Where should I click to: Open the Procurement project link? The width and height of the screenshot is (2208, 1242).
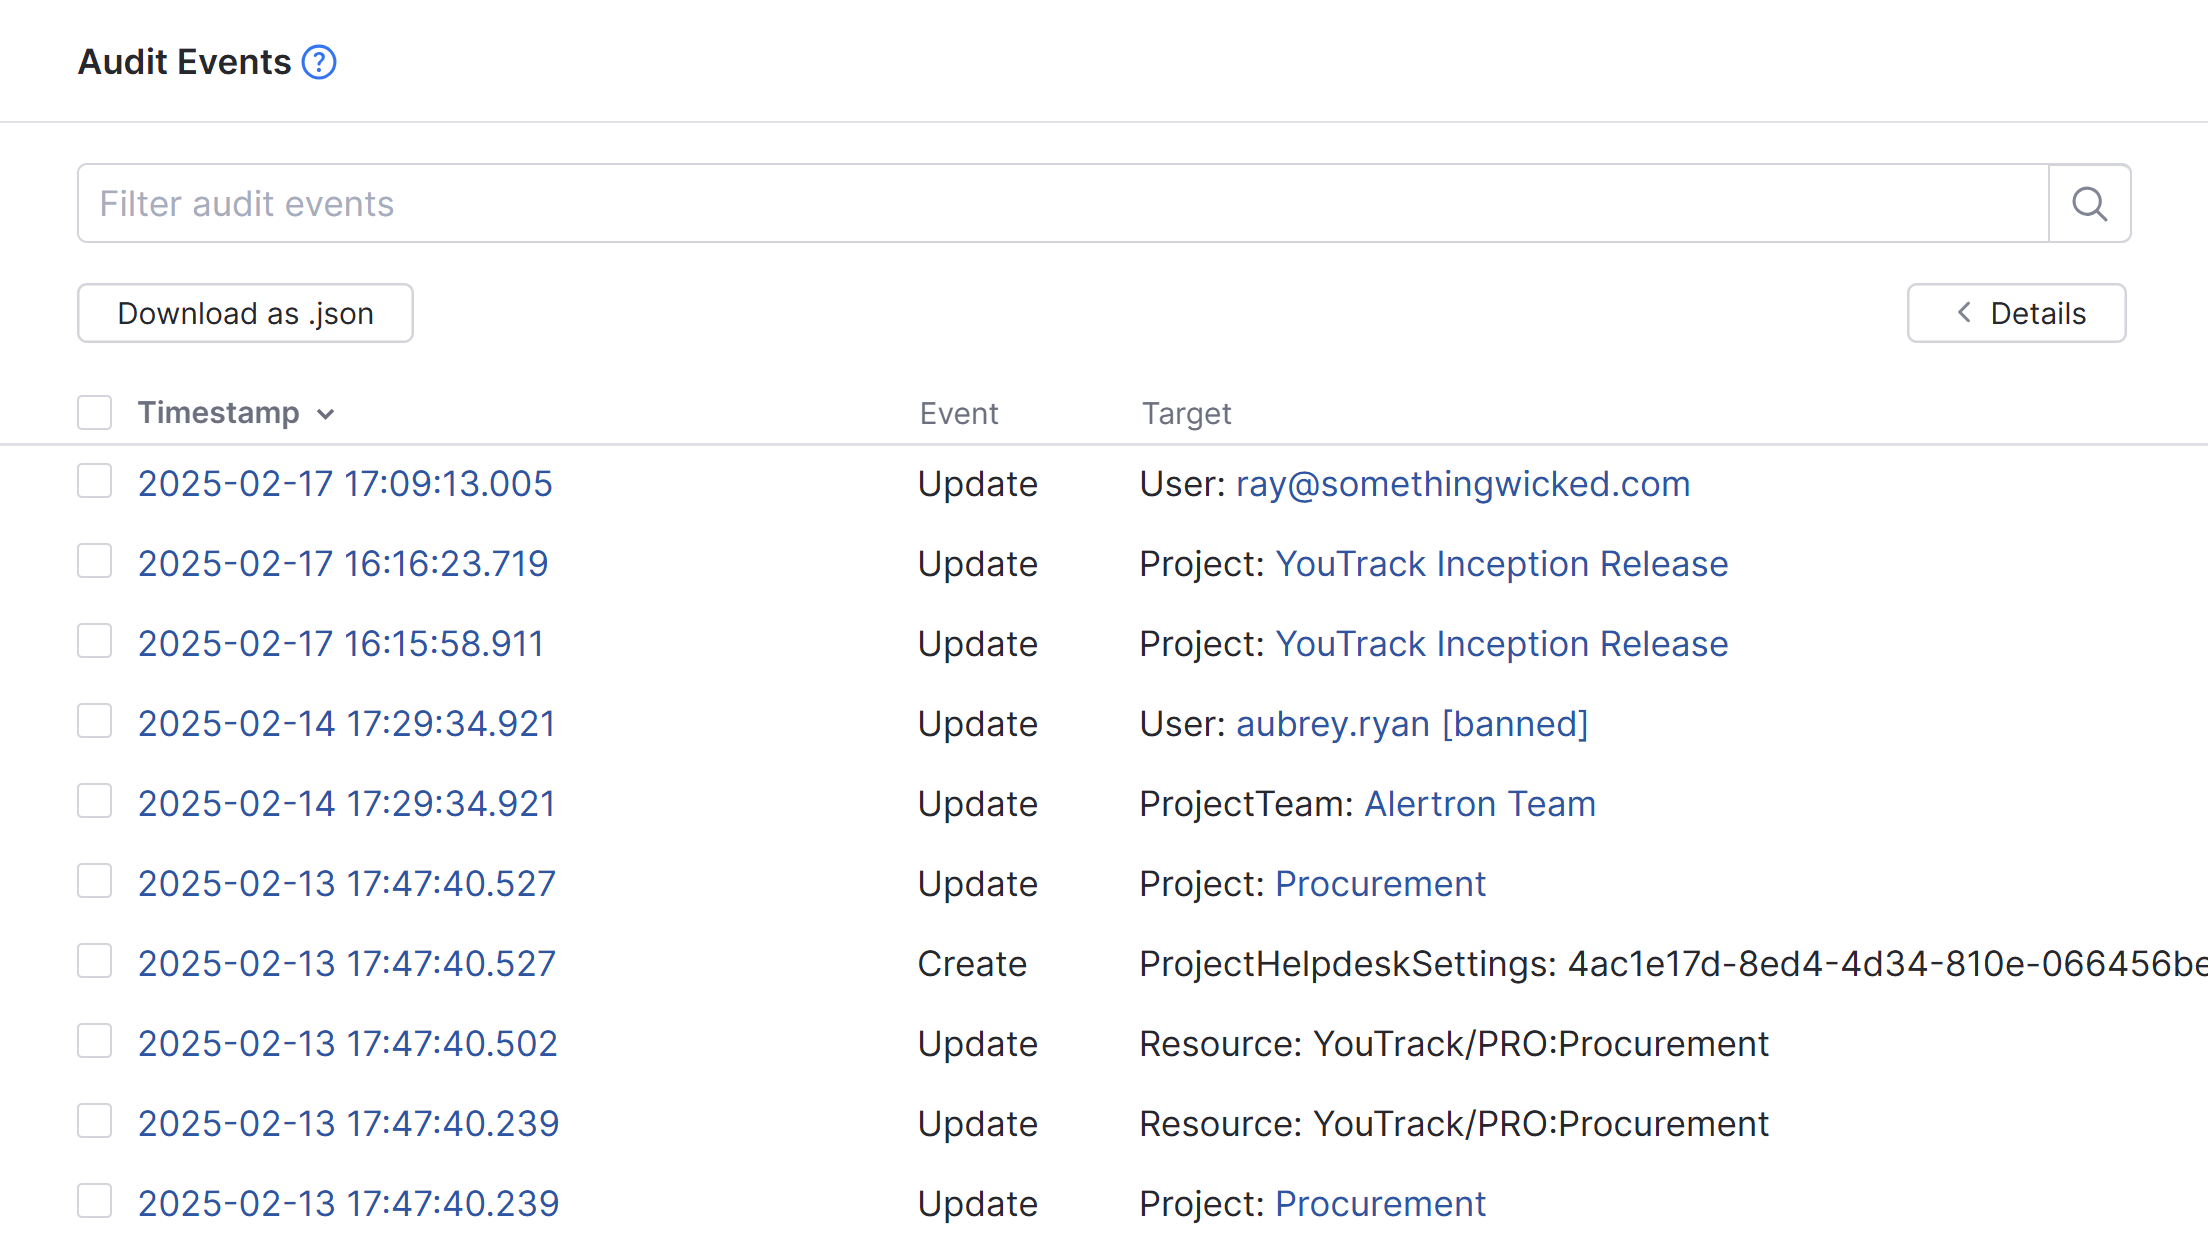click(1380, 883)
